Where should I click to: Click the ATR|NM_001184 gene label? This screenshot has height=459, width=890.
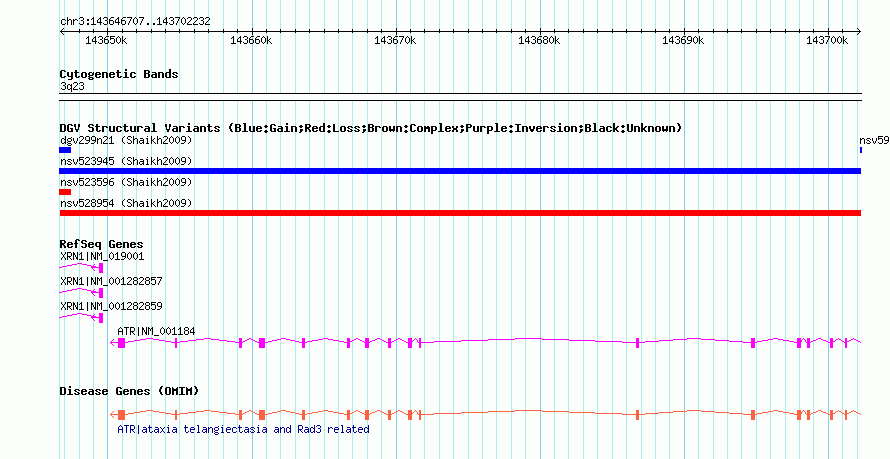(x=156, y=331)
